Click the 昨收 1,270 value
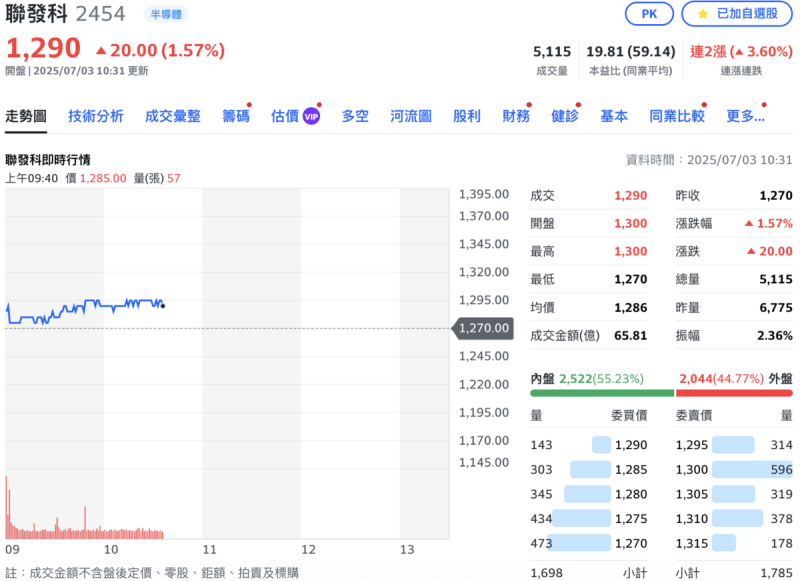800x581 pixels. [x=776, y=195]
